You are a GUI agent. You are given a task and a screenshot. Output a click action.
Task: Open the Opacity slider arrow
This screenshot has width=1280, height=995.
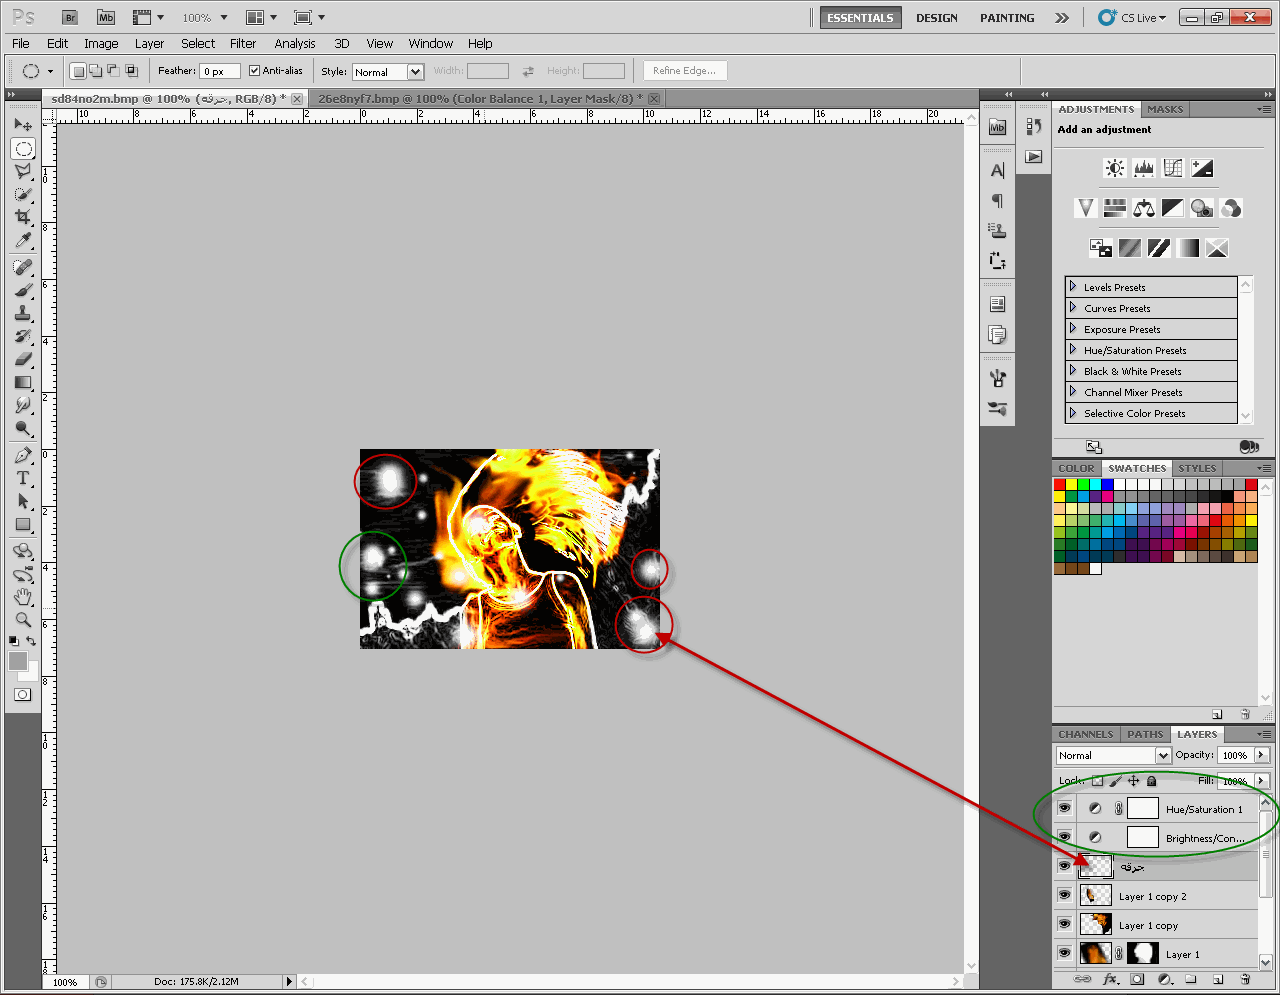tap(1262, 755)
